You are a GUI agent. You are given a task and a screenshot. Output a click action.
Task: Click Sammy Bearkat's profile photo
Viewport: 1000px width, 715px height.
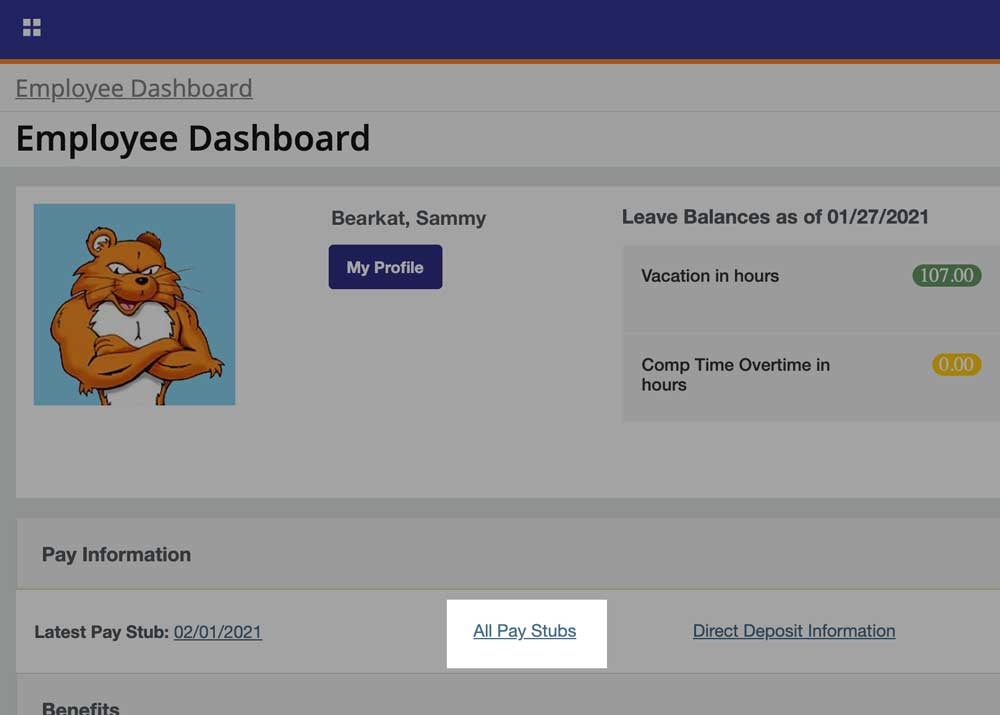pyautogui.click(x=134, y=304)
